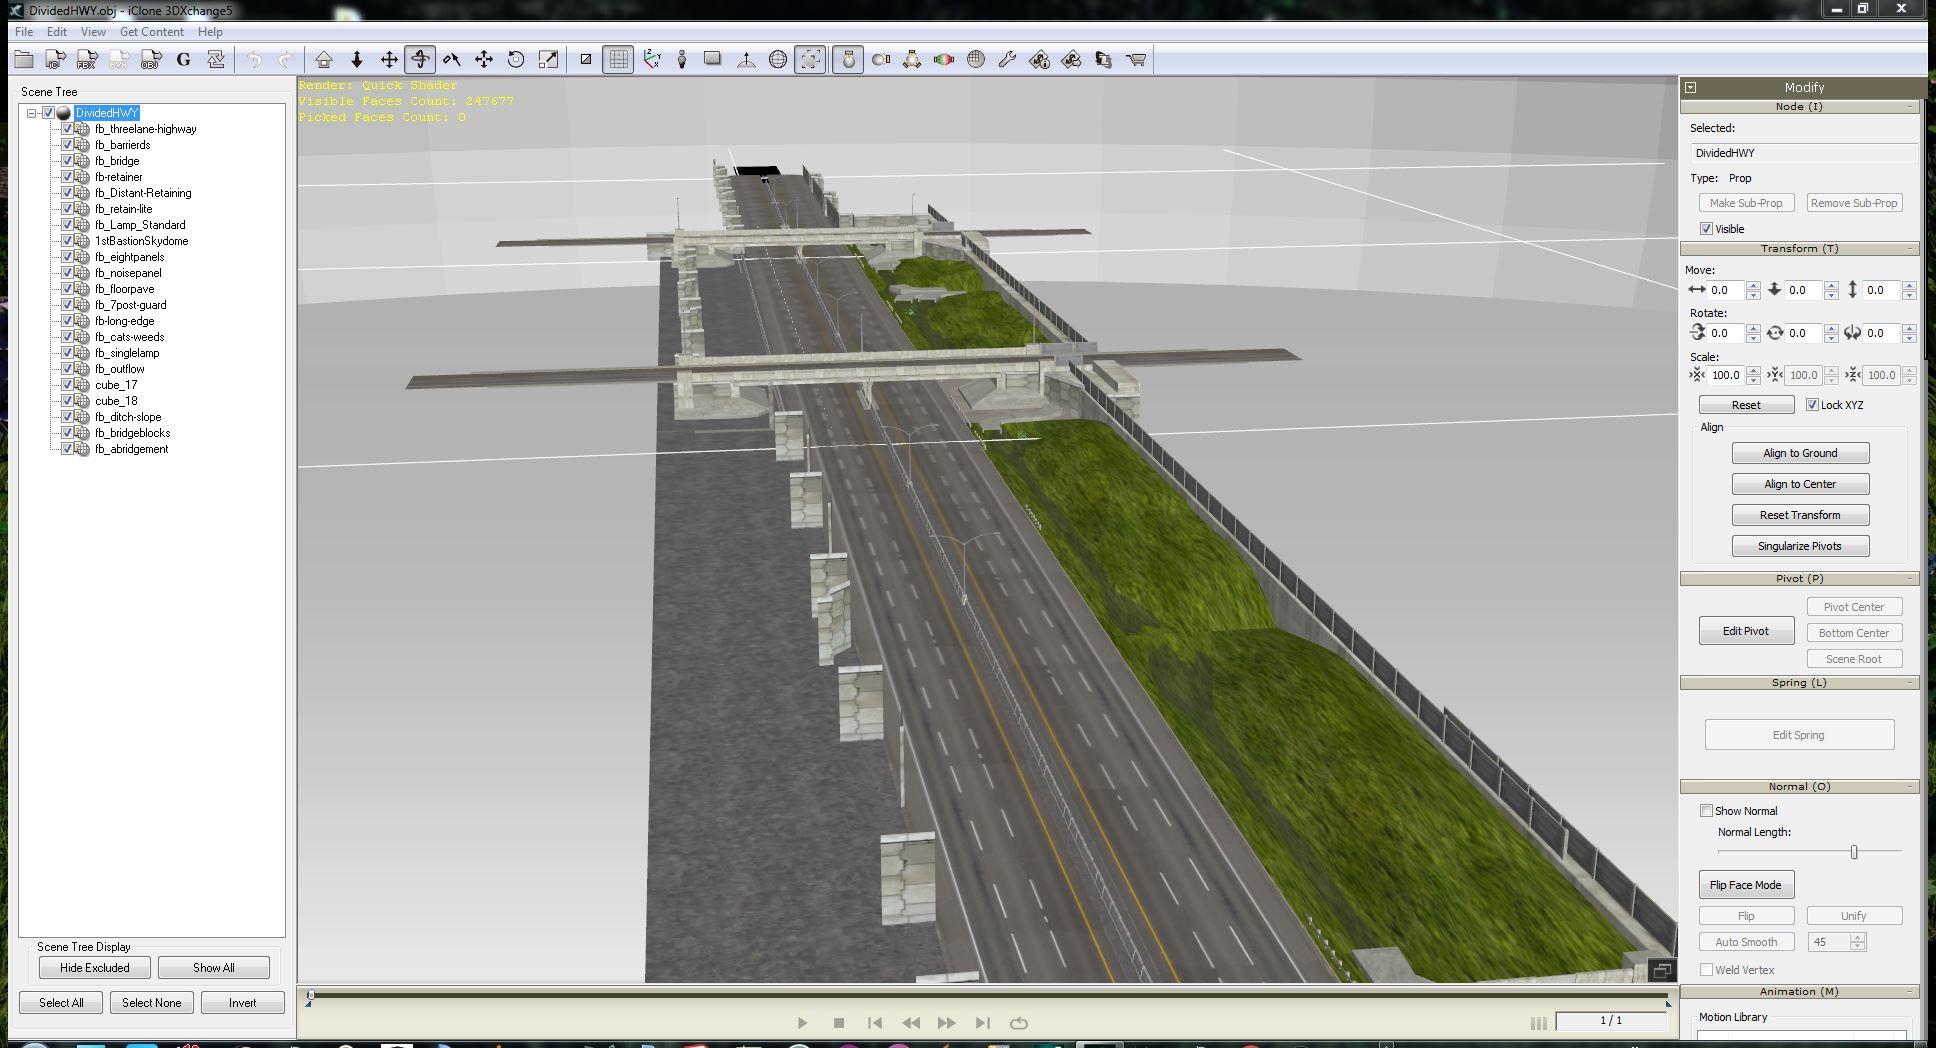Click the wrench preferences icon
This screenshot has height=1048, width=1936.
(1007, 60)
